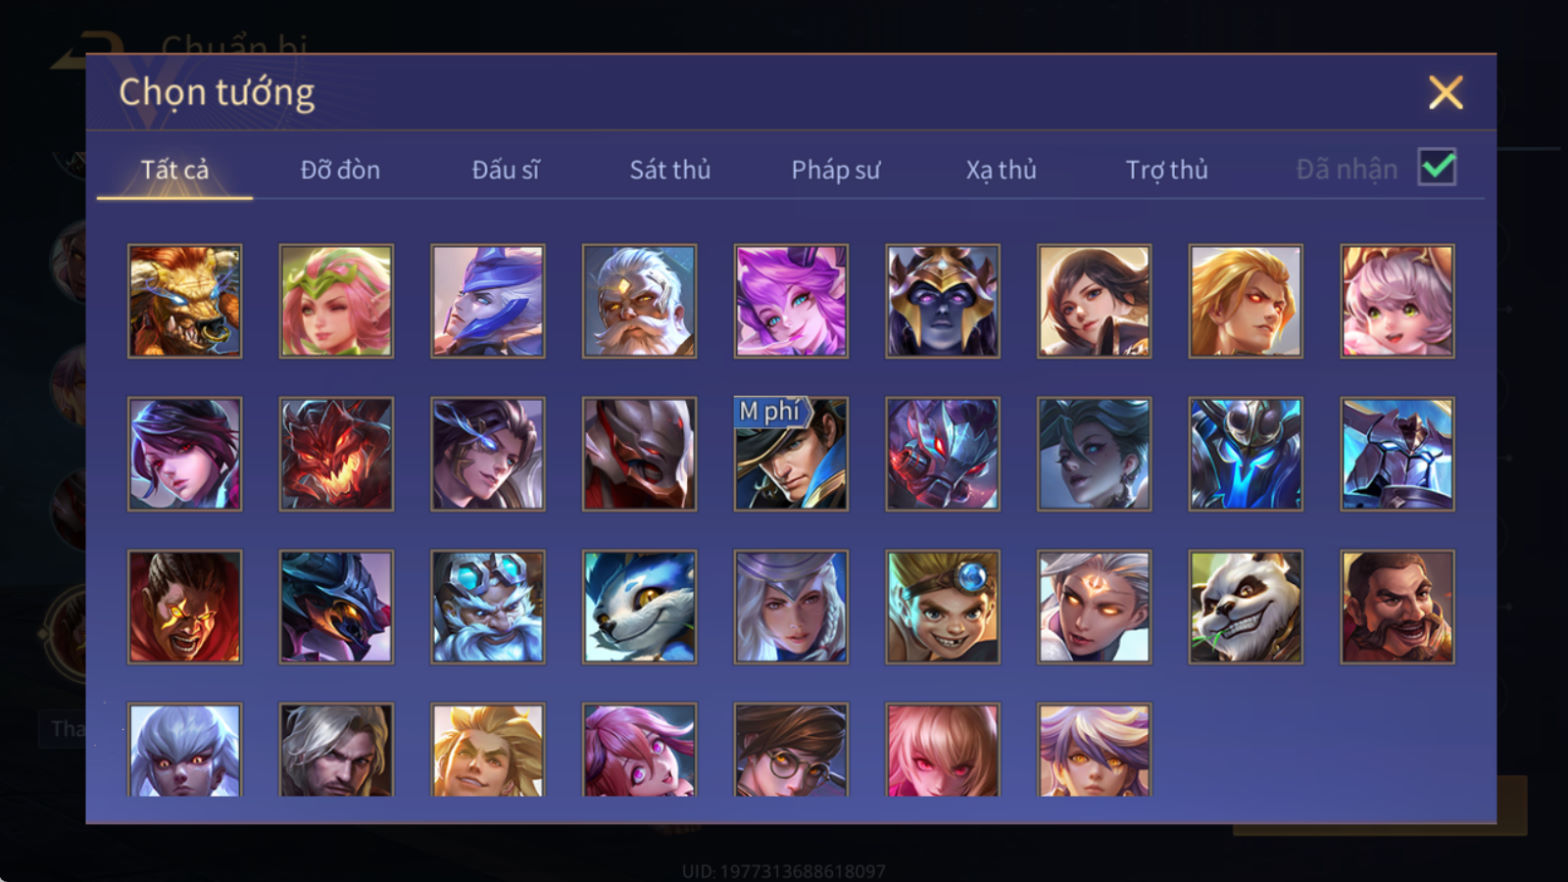This screenshot has height=882, width=1568.
Task: Show the Sát thủ heroes tab
Action: pos(670,170)
